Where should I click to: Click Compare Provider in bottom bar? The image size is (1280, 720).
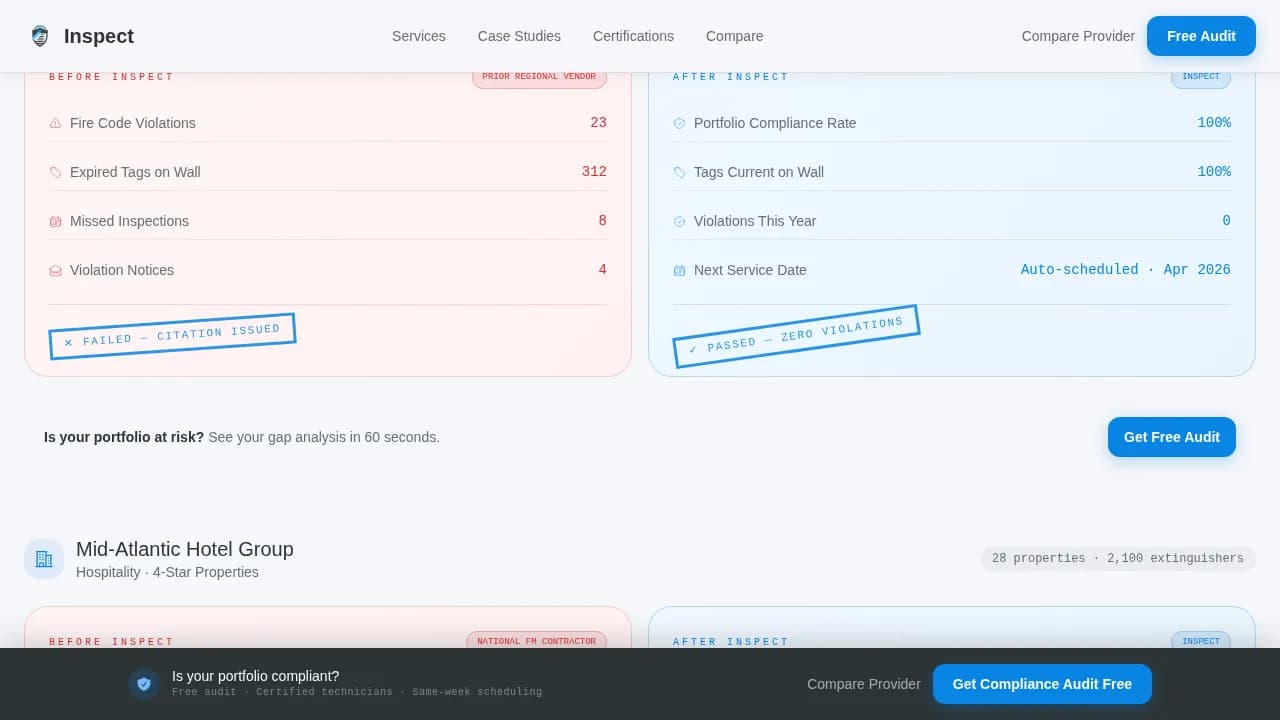point(864,684)
